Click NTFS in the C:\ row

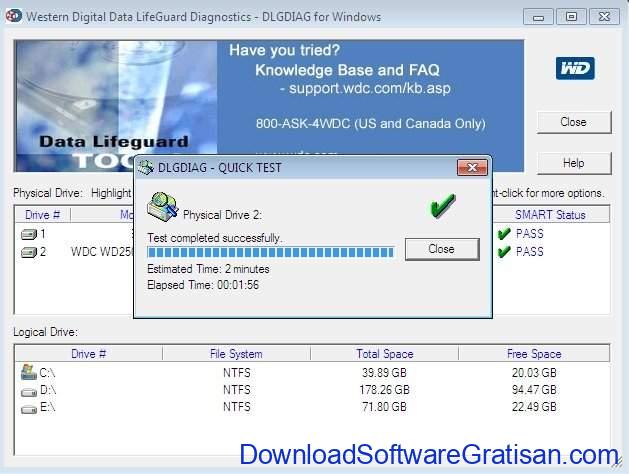[x=237, y=373]
